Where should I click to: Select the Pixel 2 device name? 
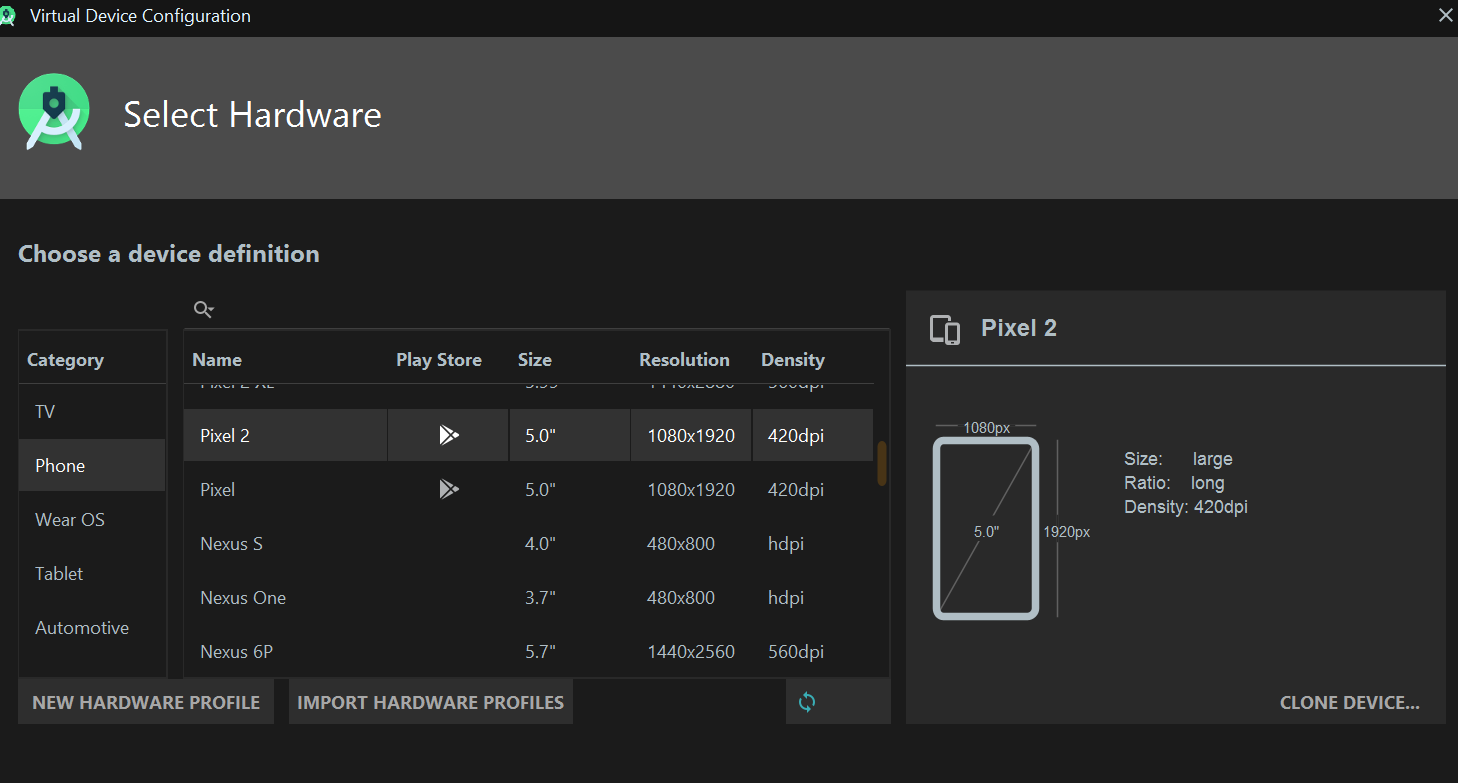225,435
